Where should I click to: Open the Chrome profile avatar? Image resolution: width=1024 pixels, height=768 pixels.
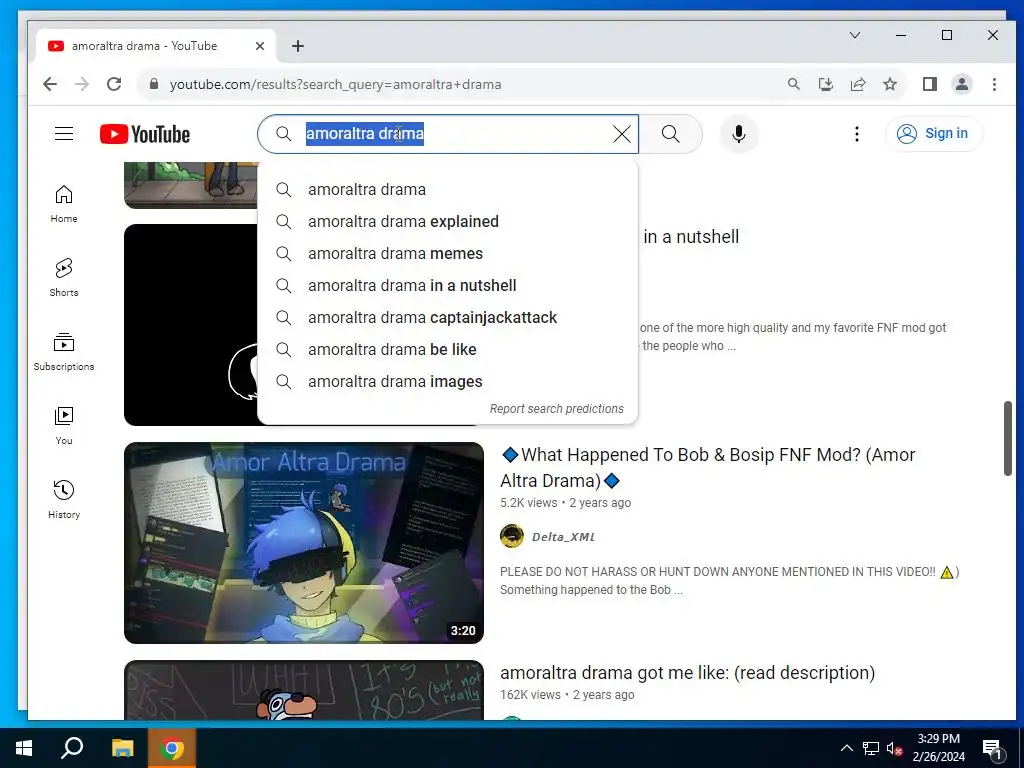[962, 84]
